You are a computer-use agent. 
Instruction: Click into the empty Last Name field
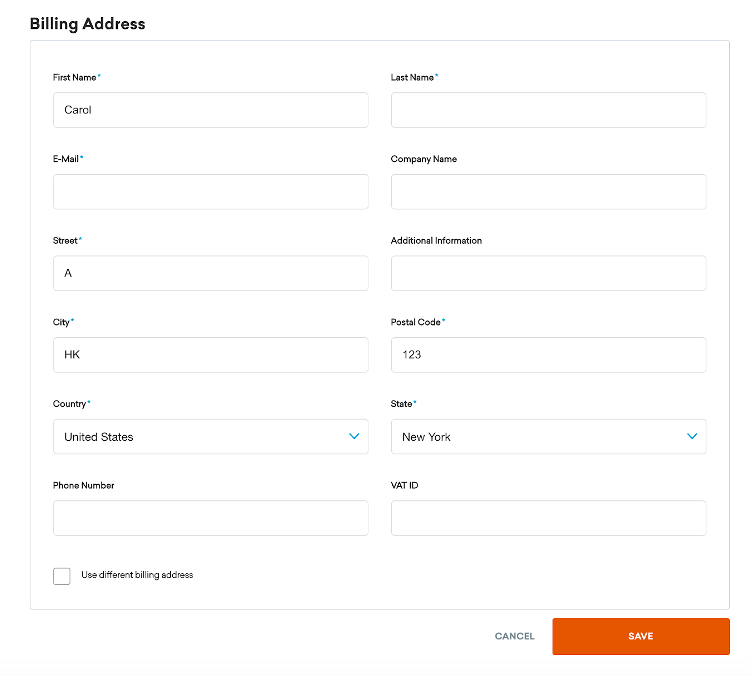coord(548,110)
